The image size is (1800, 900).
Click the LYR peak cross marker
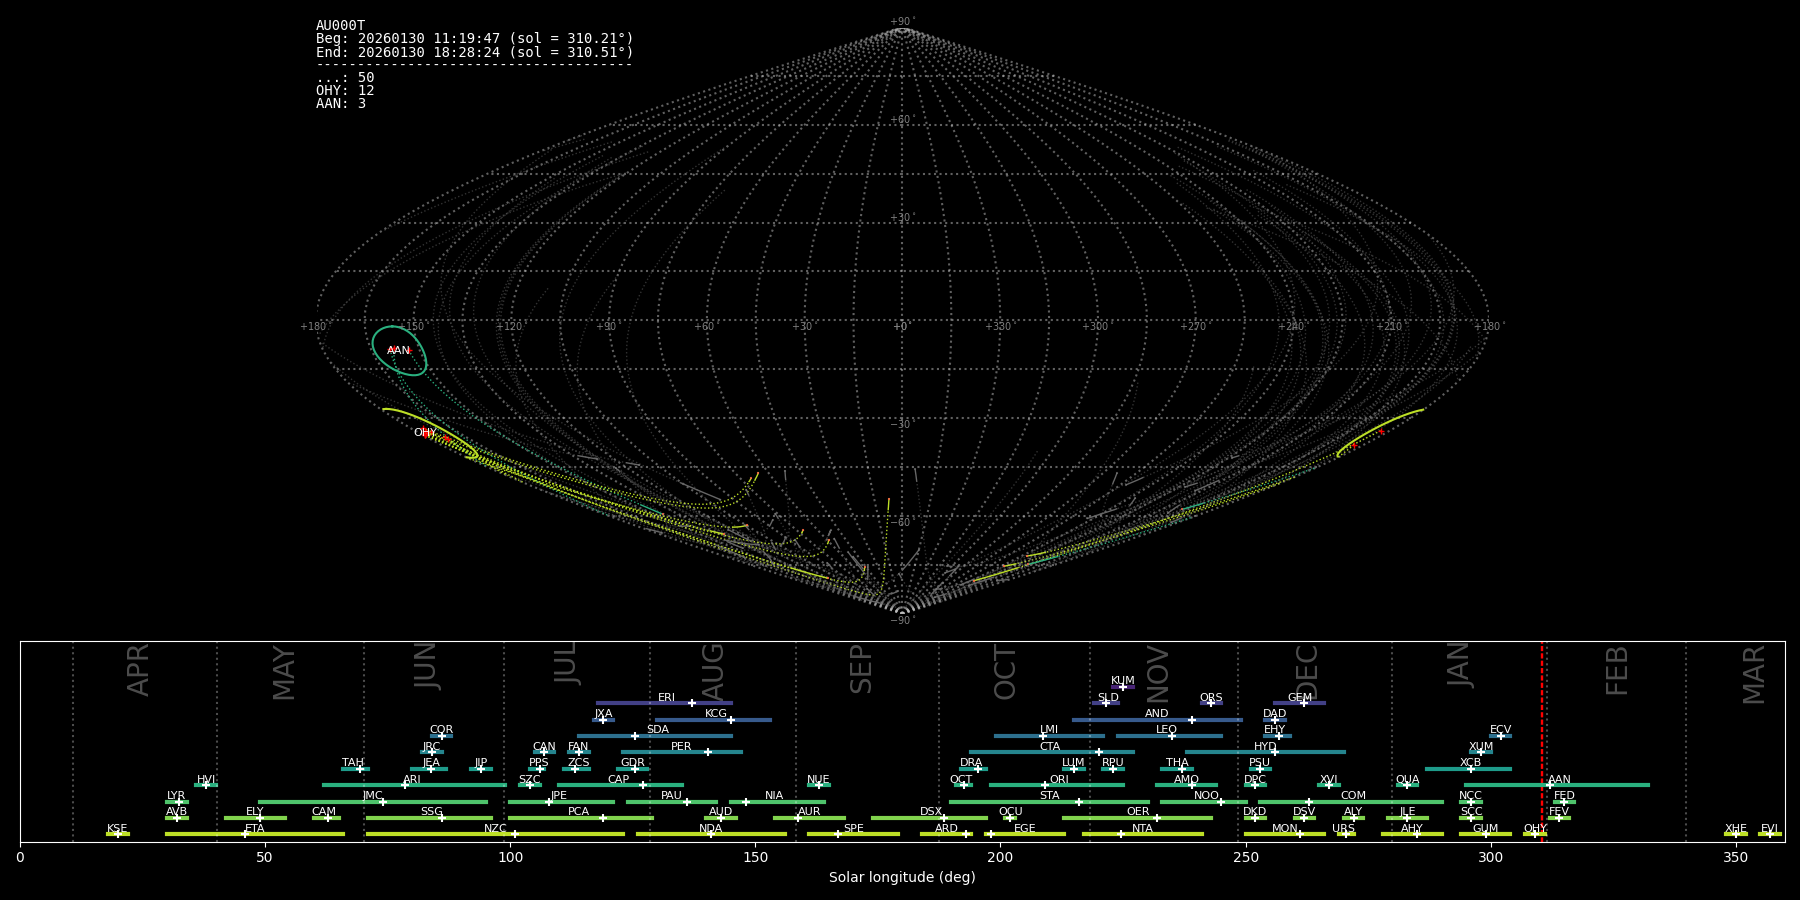(x=179, y=802)
